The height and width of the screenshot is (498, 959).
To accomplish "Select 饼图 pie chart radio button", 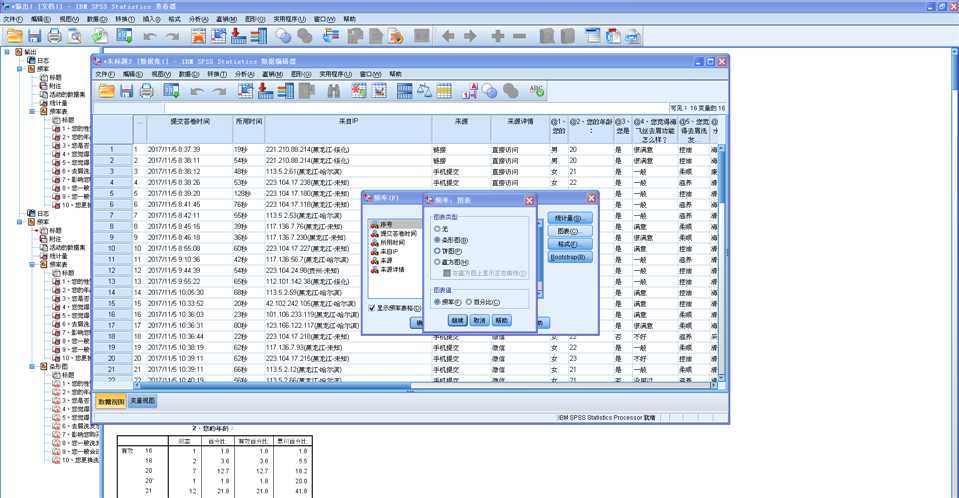I will [x=437, y=251].
